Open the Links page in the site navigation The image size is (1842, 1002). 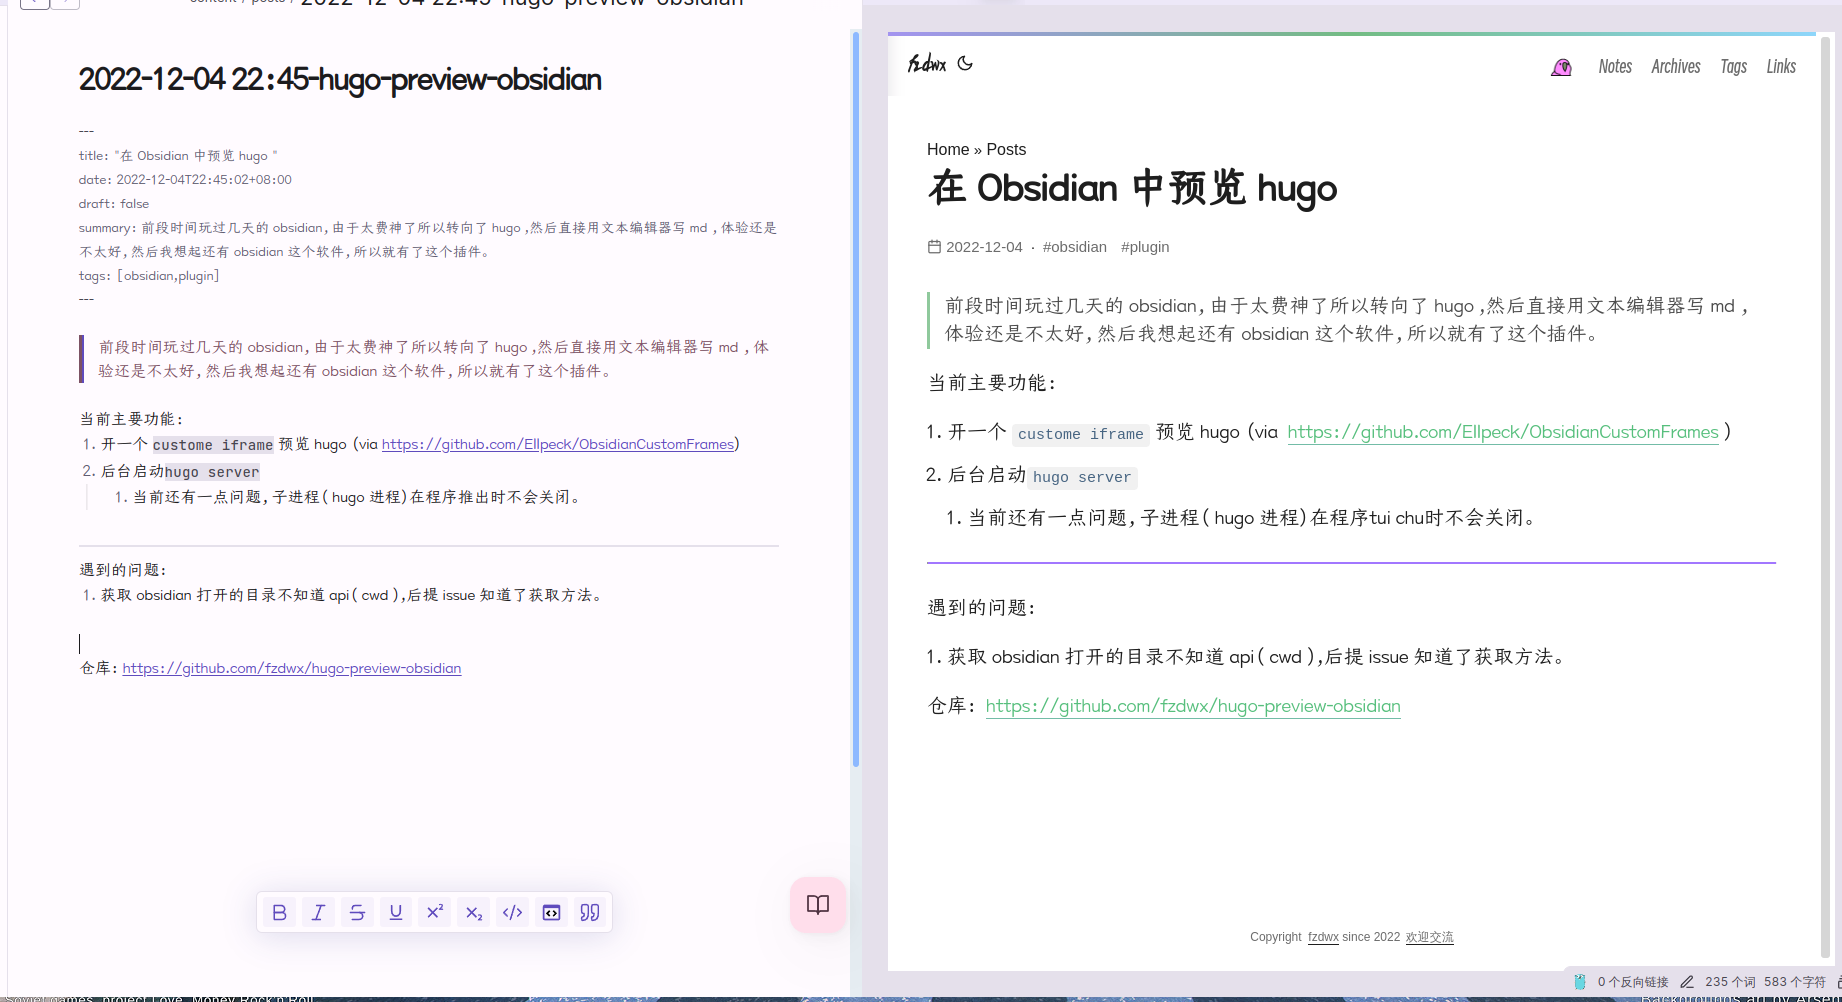tap(1780, 66)
